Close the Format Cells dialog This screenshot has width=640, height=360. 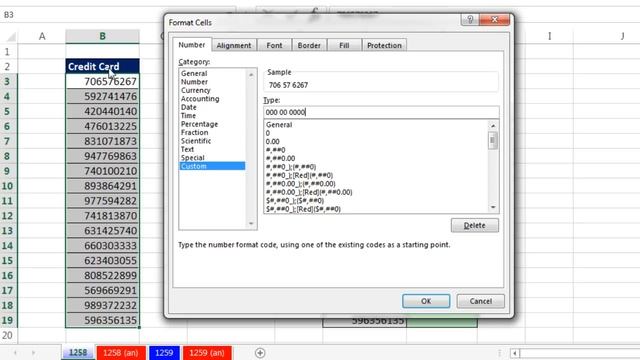[x=495, y=20]
